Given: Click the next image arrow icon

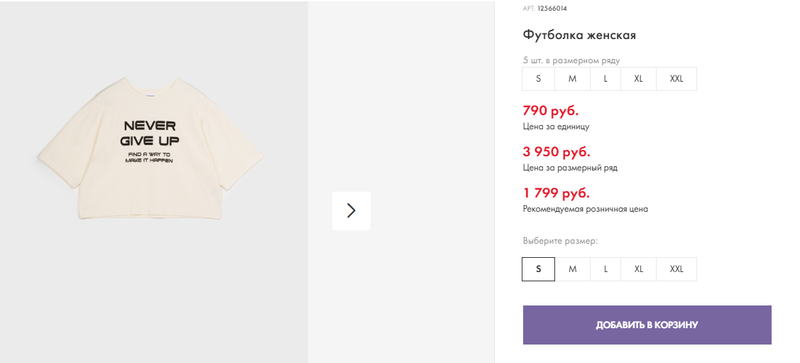Looking at the screenshot, I should 351,210.
